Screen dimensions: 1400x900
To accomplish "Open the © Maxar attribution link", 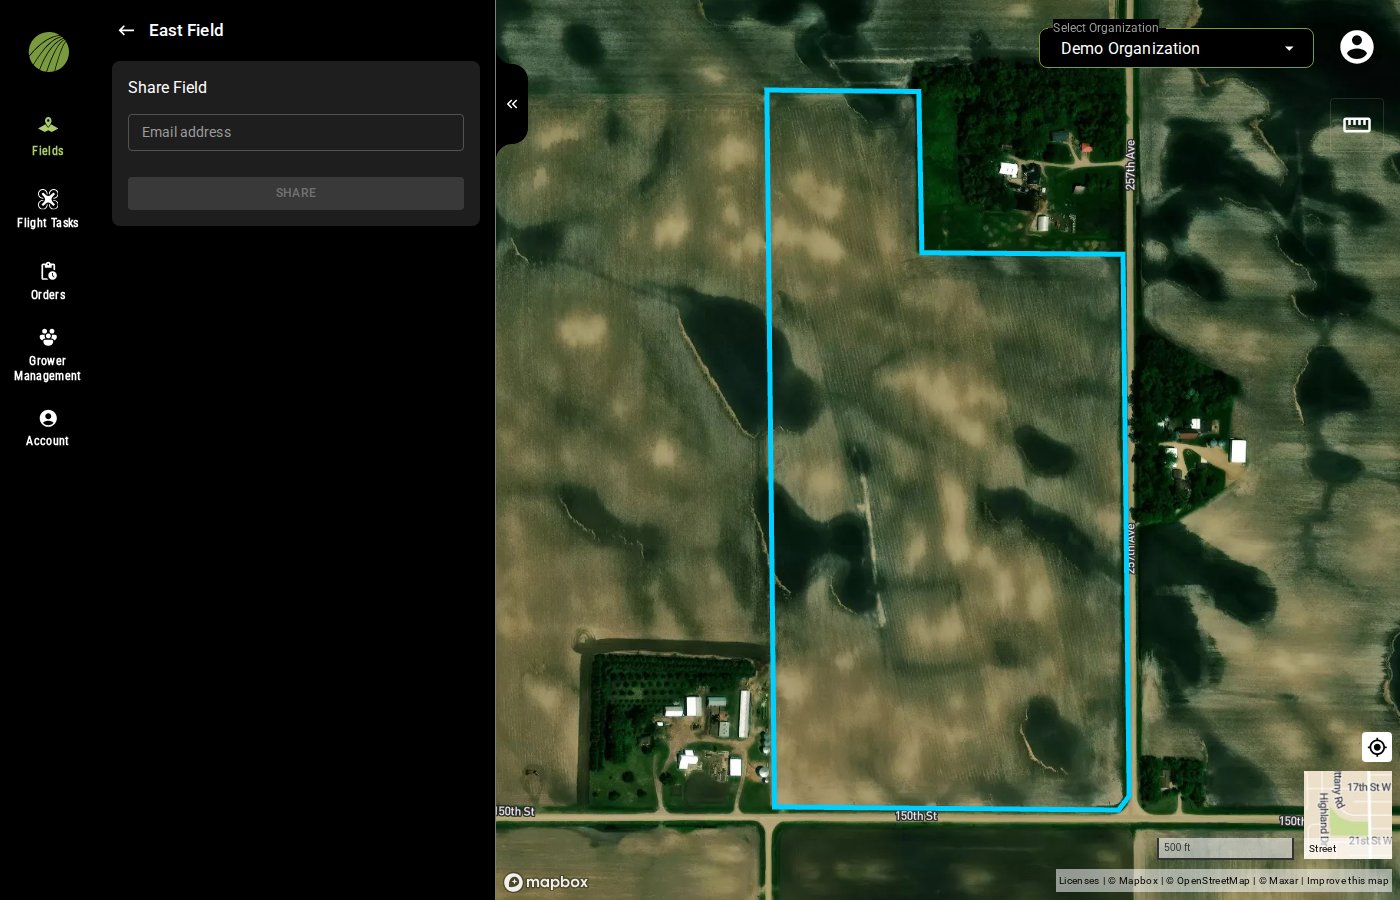I will [x=1278, y=881].
